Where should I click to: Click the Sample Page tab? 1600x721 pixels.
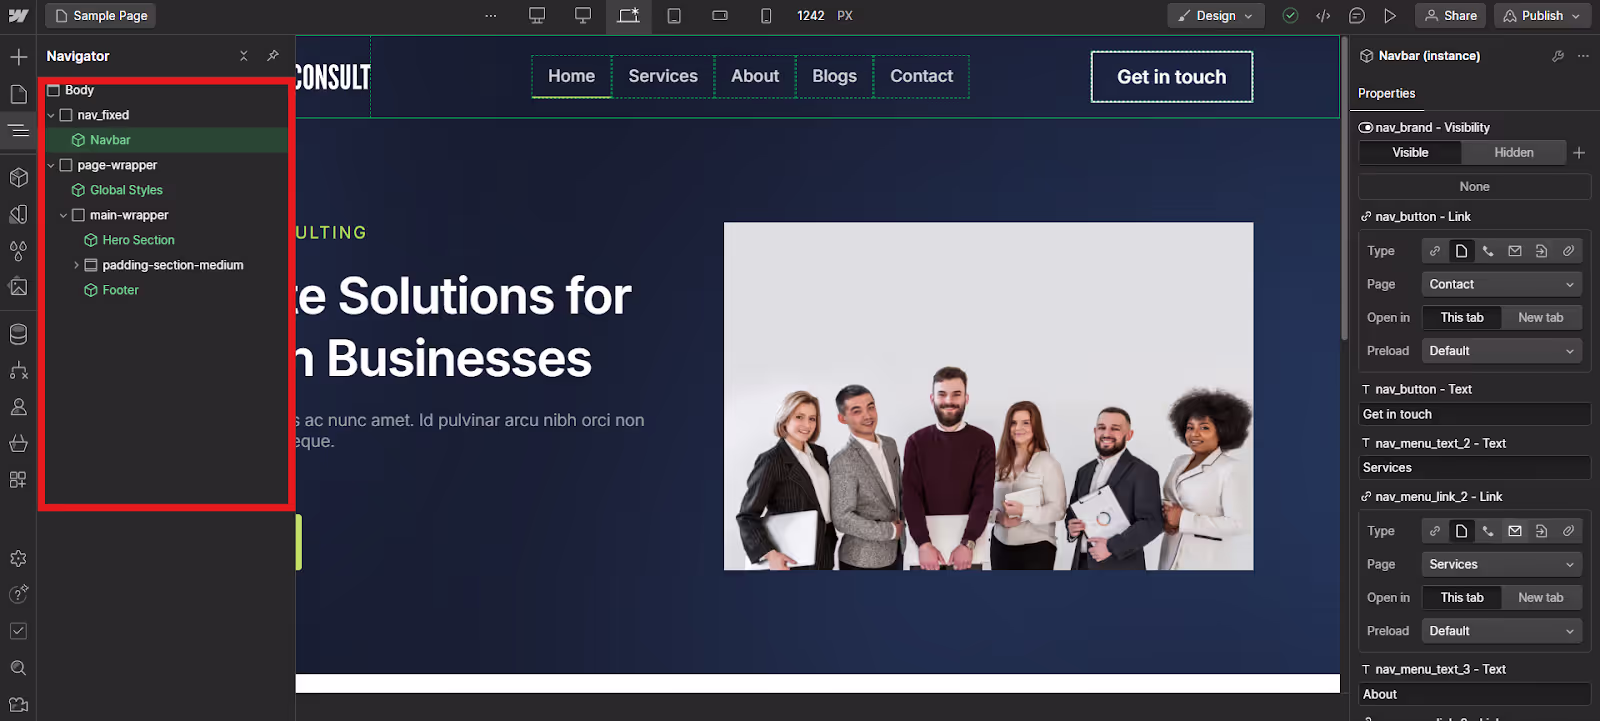point(102,16)
